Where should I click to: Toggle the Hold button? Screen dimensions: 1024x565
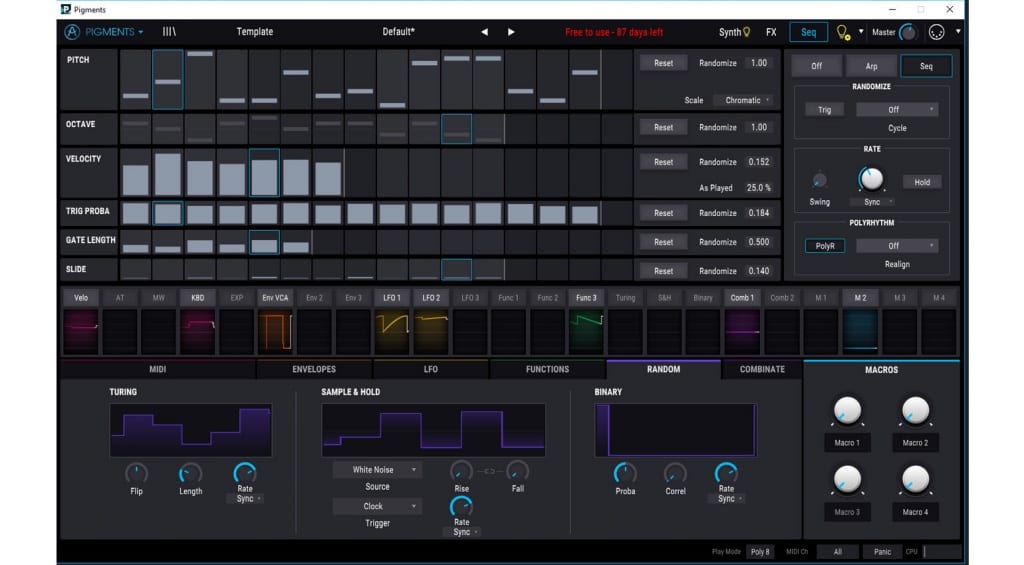tap(921, 182)
